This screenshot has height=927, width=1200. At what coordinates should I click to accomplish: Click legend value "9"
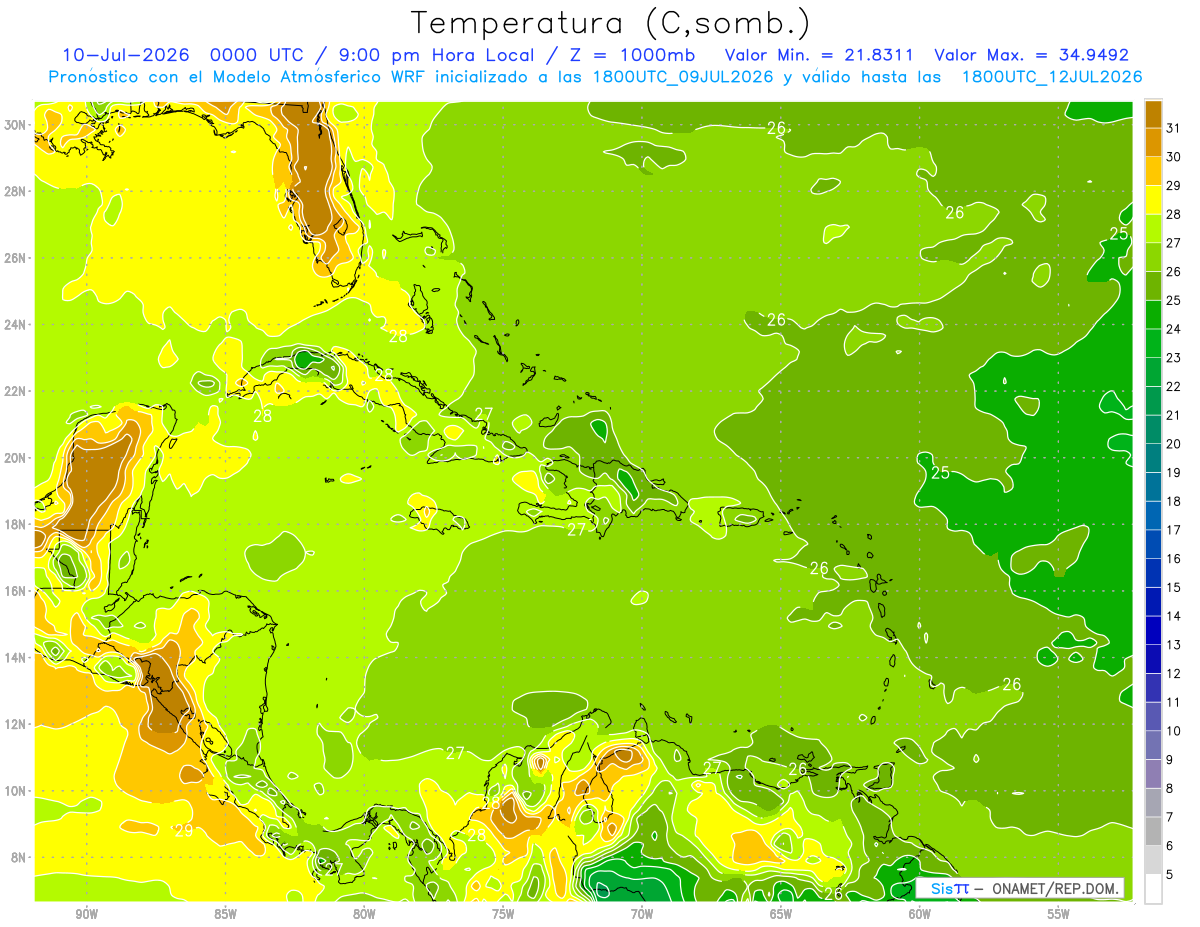1170,760
